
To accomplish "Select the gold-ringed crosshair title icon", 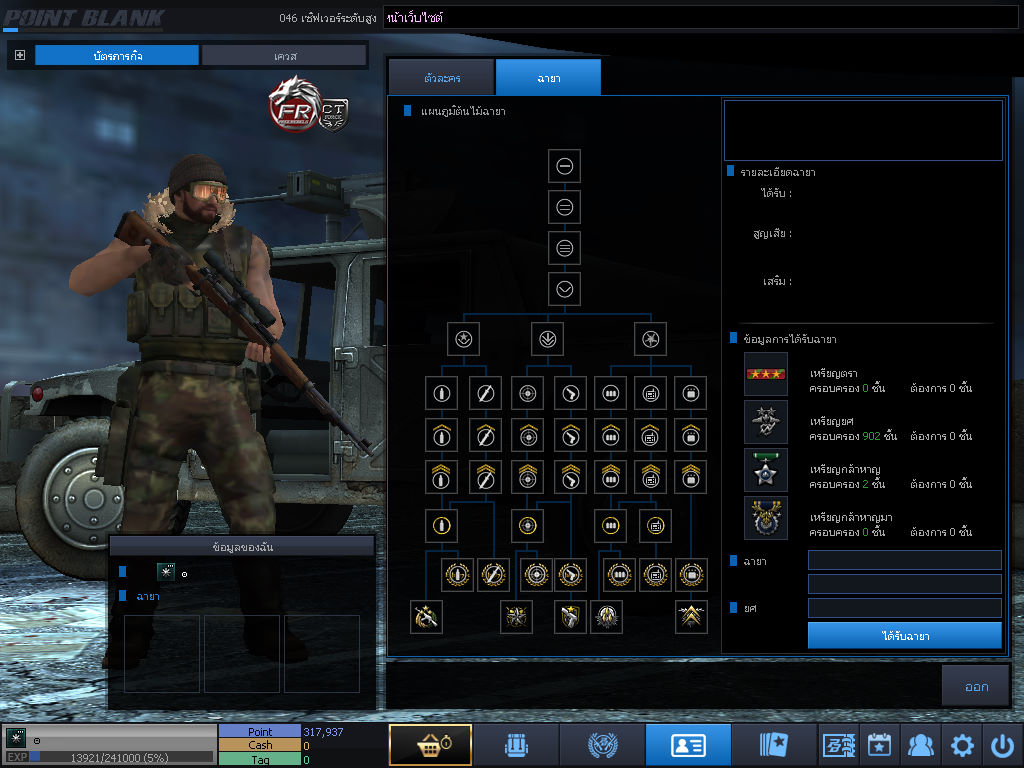I will [528, 526].
